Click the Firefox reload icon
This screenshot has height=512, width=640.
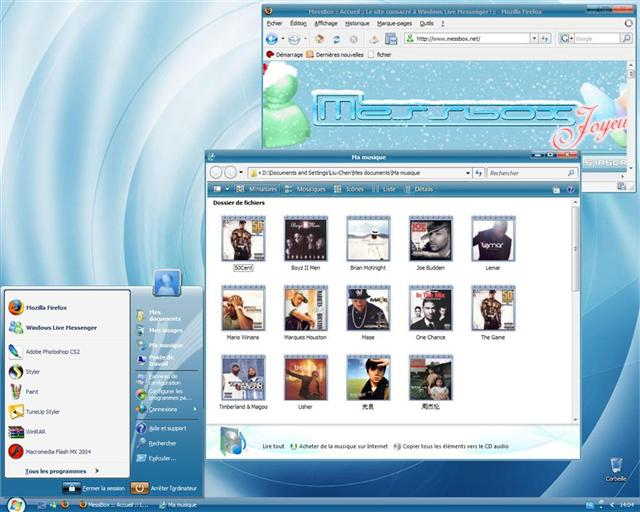click(337, 39)
